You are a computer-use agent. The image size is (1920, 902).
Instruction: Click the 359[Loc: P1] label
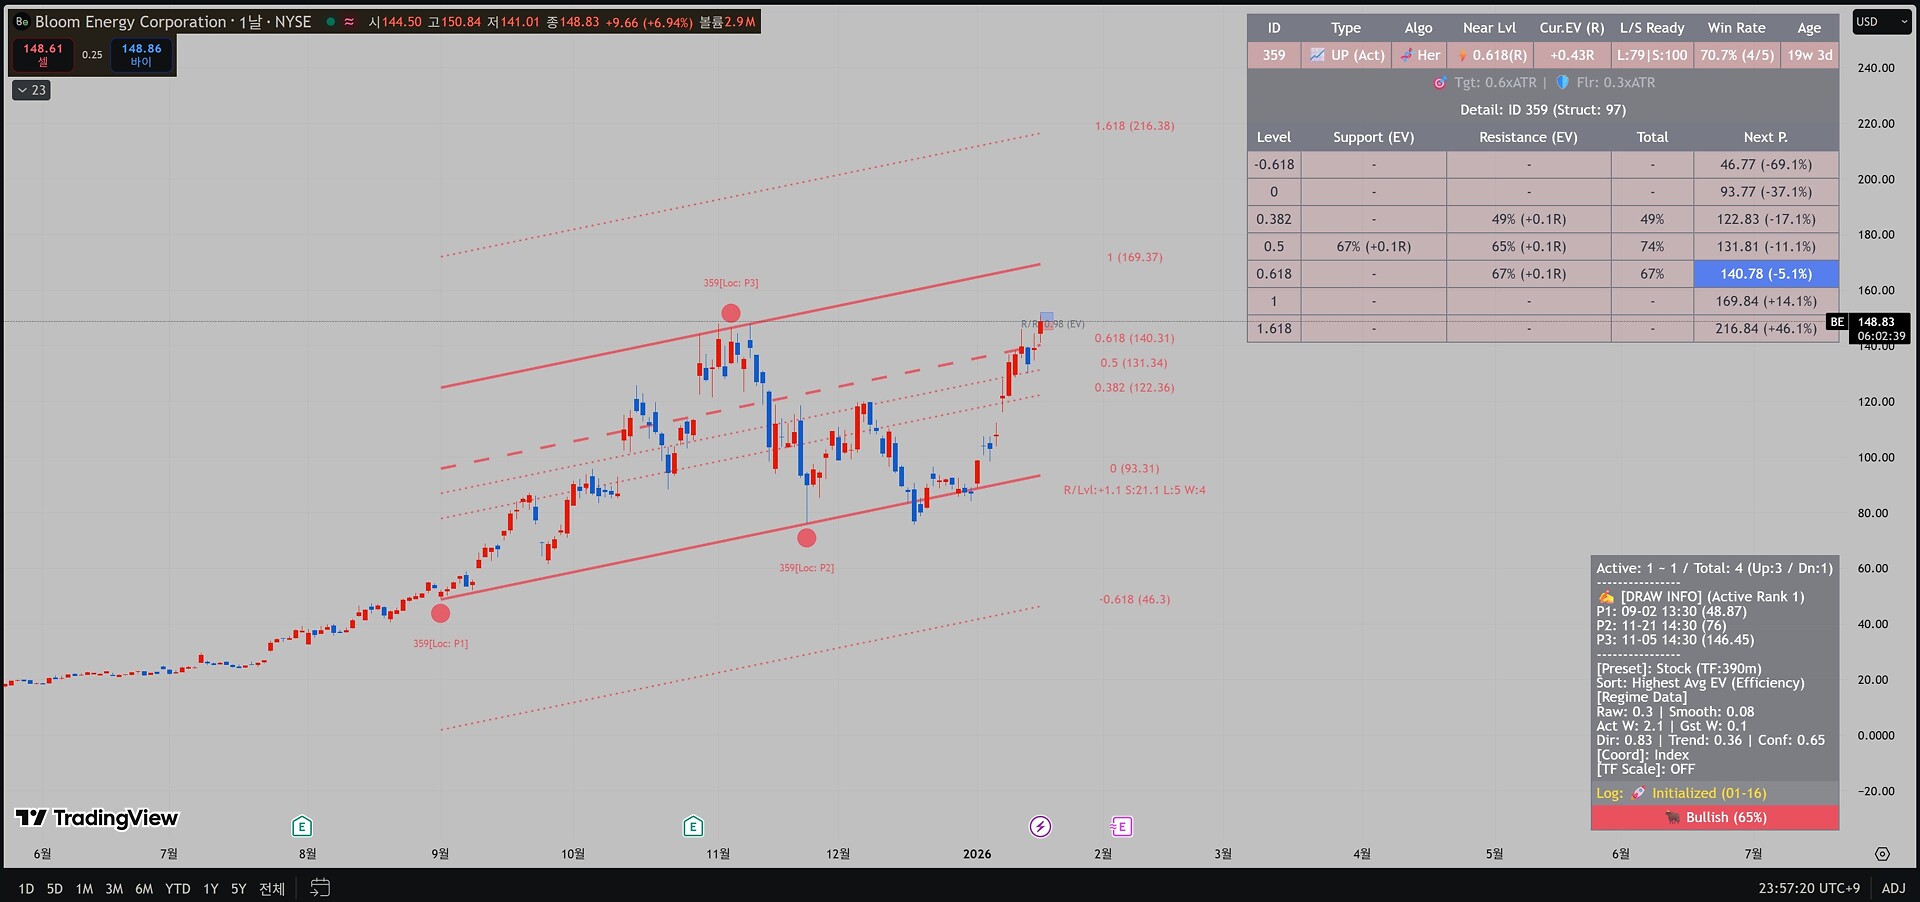[x=441, y=643]
